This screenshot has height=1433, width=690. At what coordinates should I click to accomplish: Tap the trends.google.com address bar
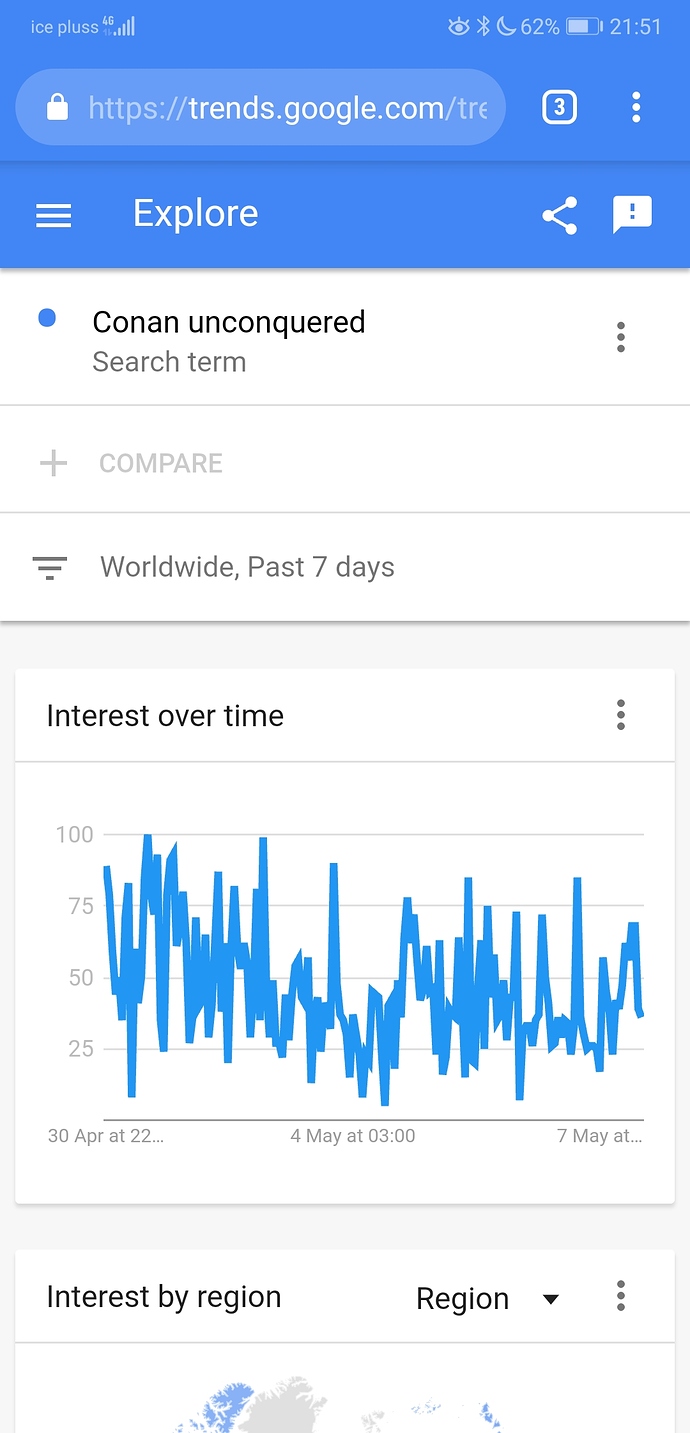pyautogui.click(x=261, y=107)
